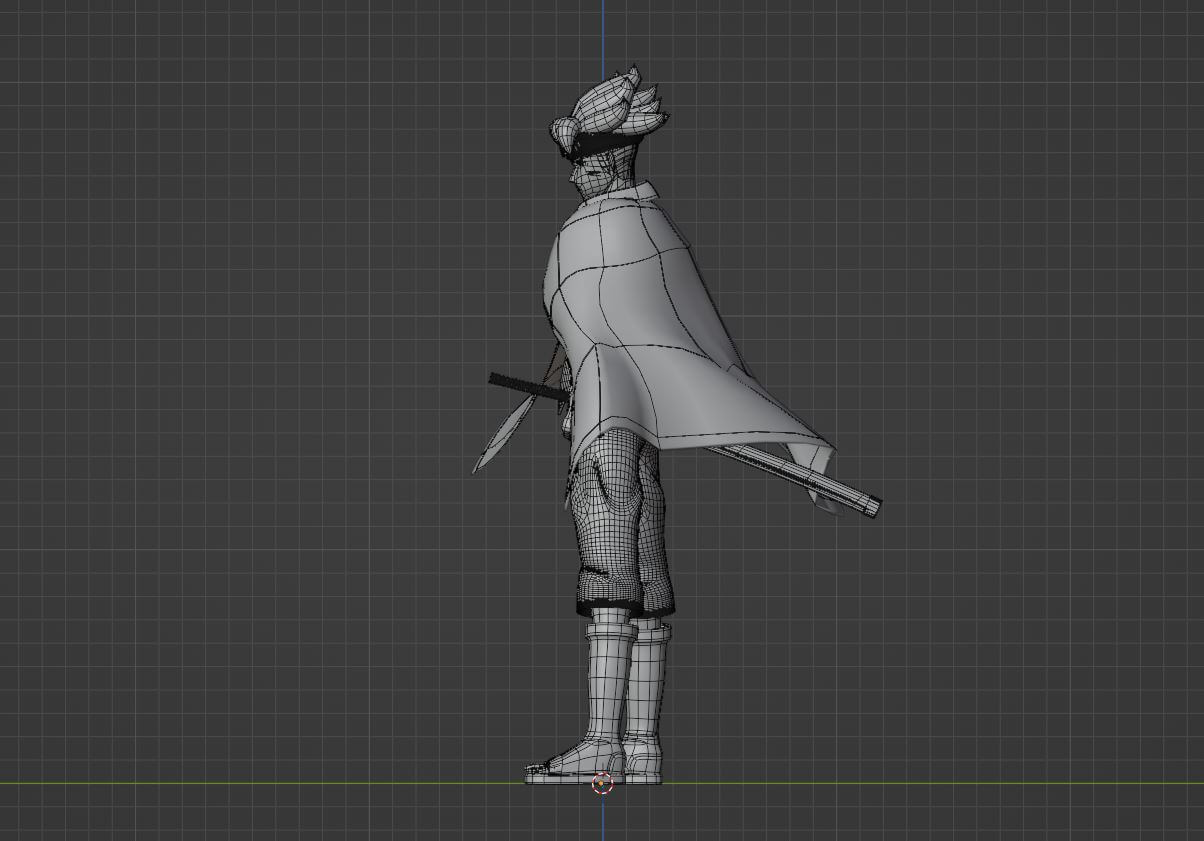Click the green Y axis line at left

[x=200, y=783]
